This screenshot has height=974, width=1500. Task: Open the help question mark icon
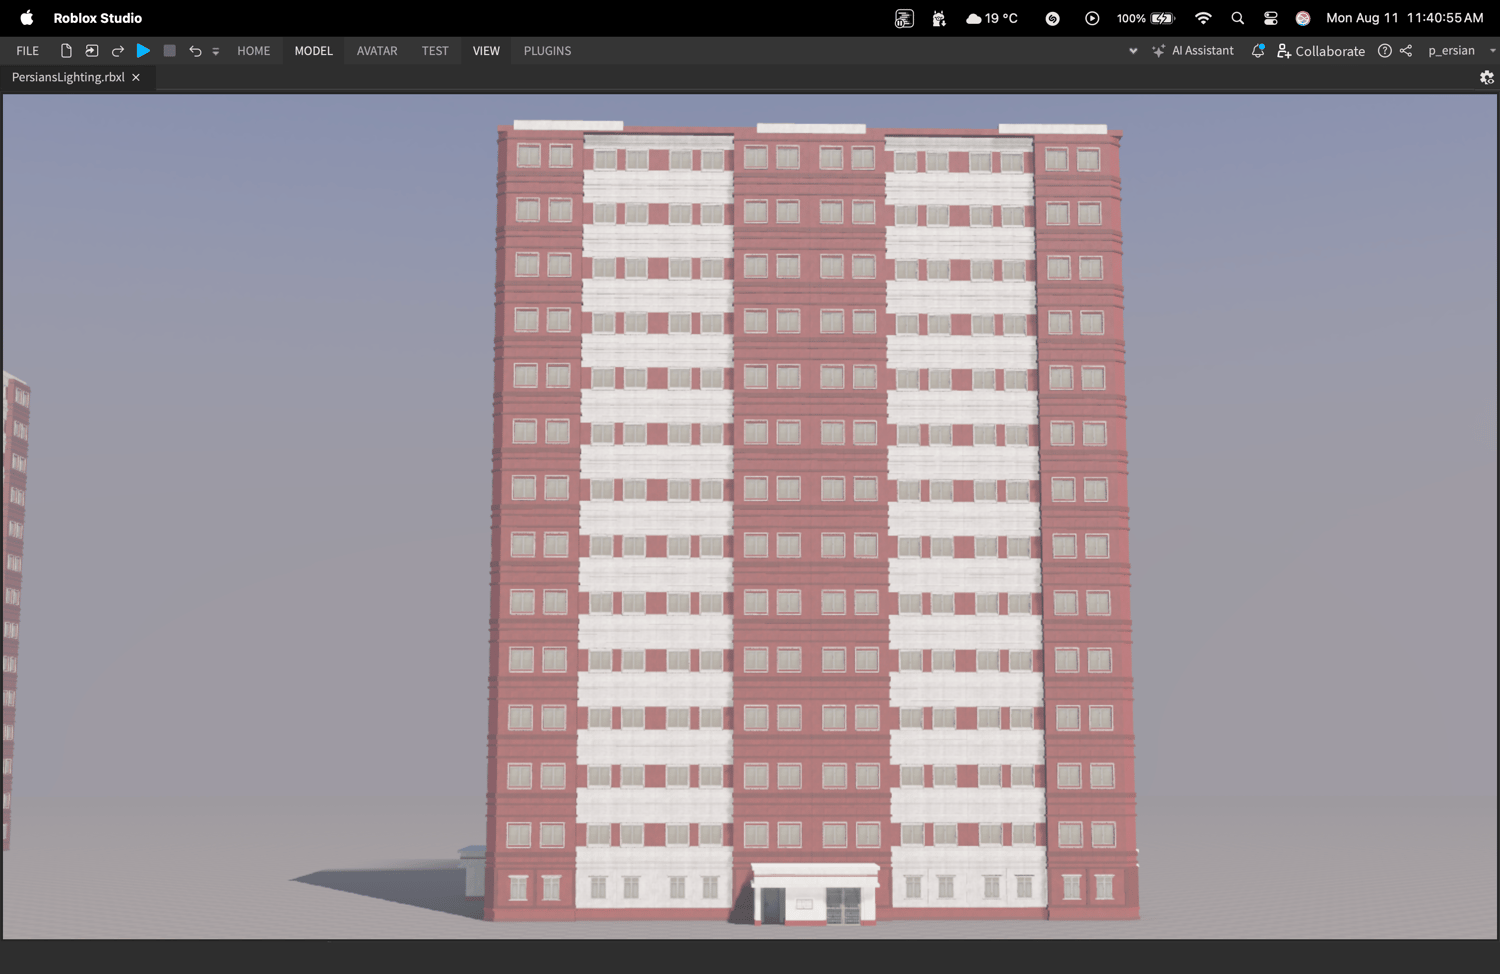(x=1385, y=51)
